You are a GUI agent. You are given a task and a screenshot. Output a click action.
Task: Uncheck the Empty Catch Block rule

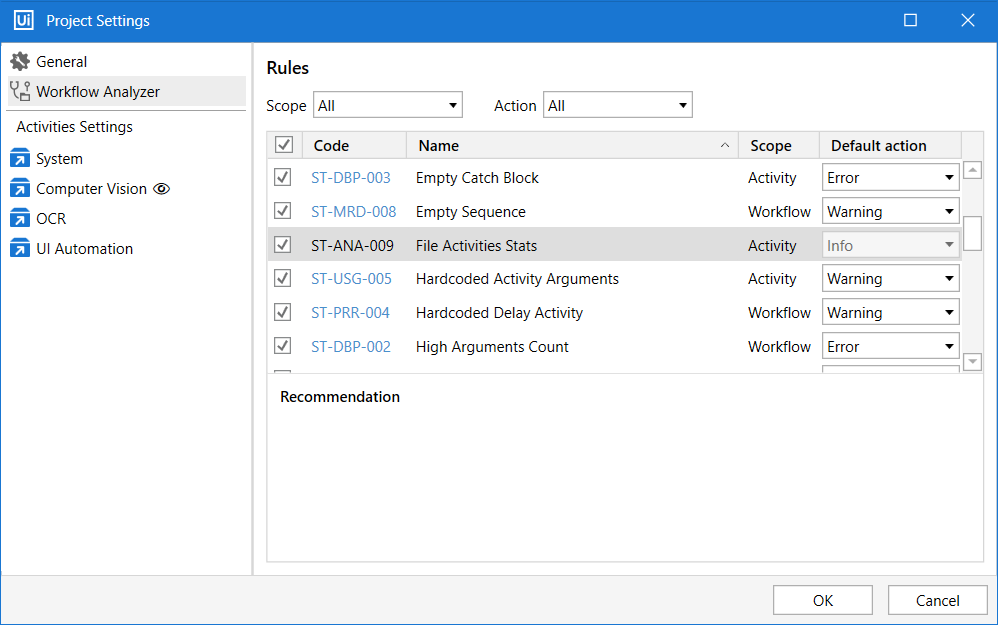(283, 178)
